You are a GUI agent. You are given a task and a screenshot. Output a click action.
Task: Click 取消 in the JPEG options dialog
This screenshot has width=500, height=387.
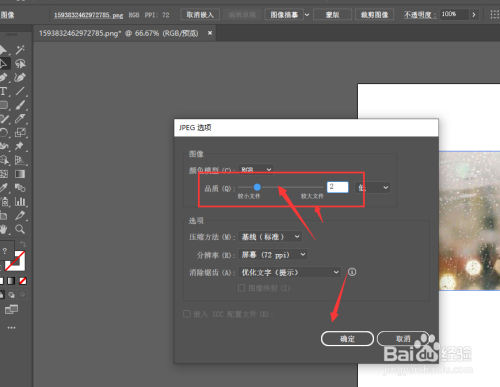pyautogui.click(x=403, y=339)
